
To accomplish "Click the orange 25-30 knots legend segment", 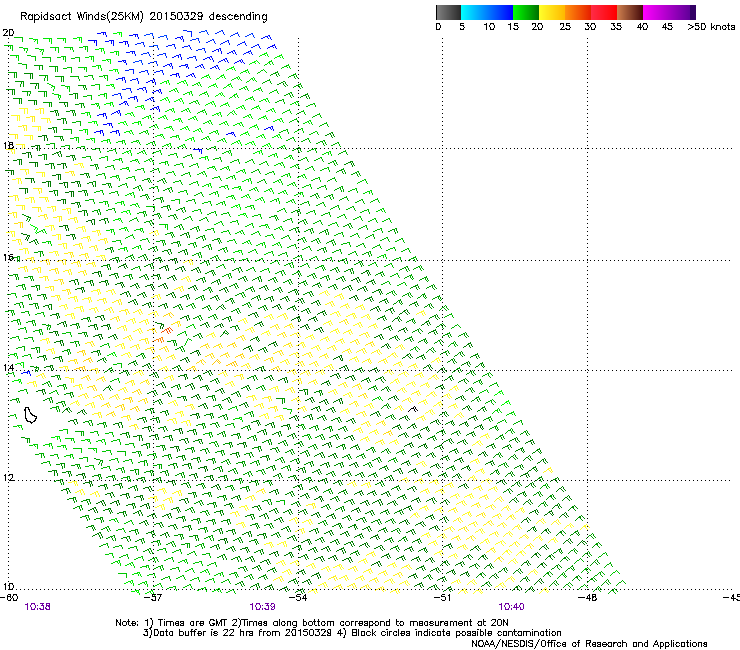I will 578,12.
